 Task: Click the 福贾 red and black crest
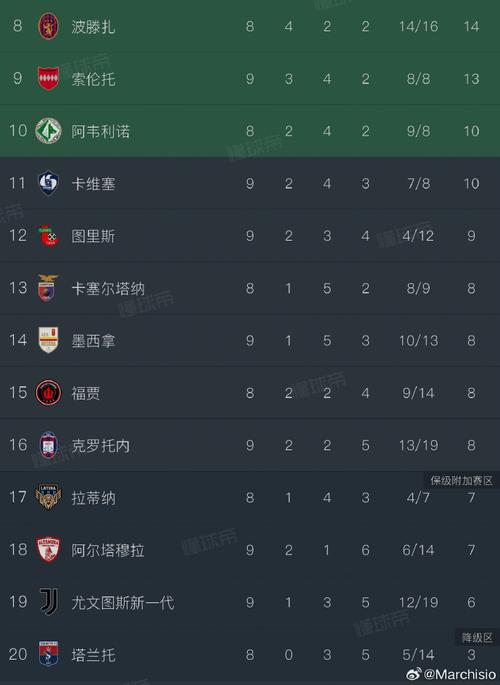[48, 392]
